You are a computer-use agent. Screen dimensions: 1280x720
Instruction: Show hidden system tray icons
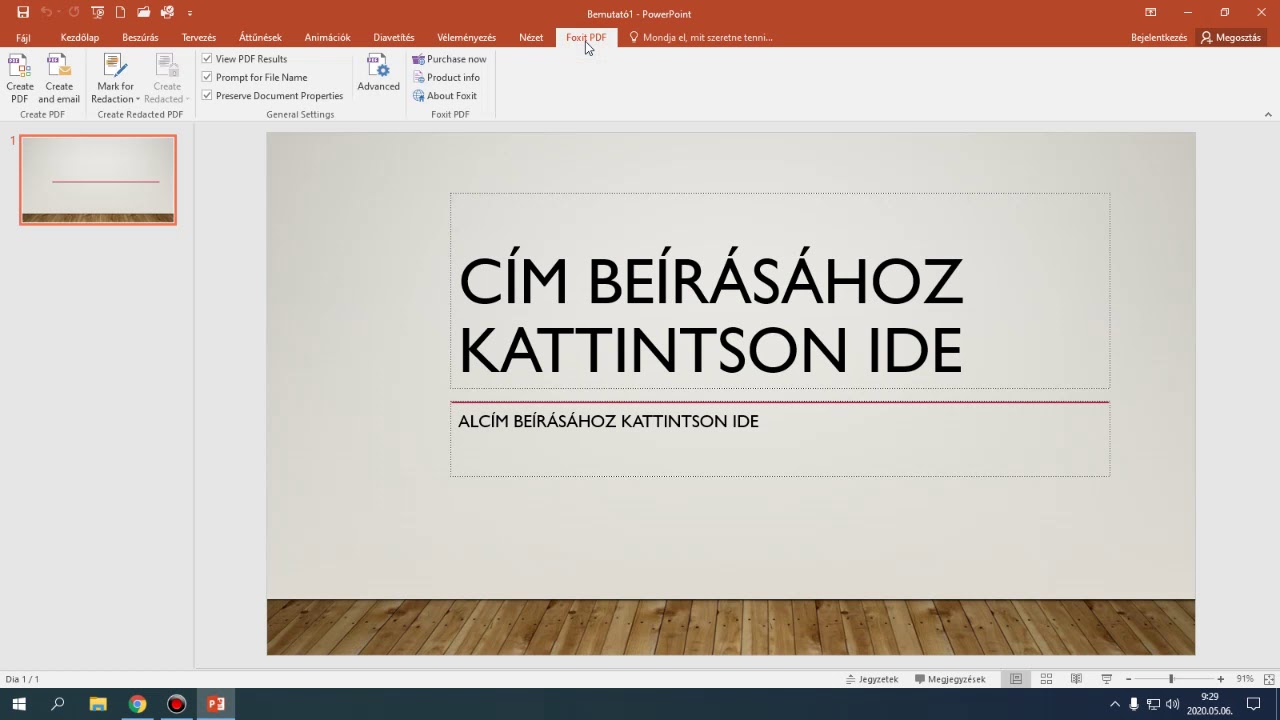pos(1115,704)
